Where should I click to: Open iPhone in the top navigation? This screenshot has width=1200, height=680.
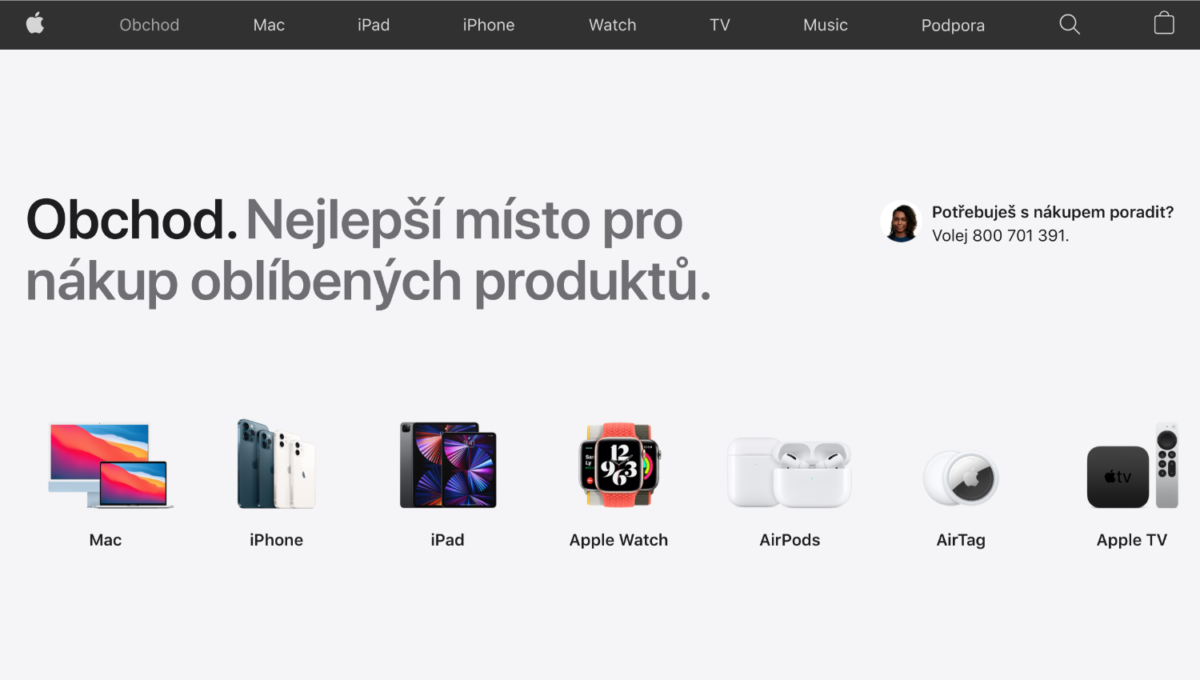click(x=489, y=25)
